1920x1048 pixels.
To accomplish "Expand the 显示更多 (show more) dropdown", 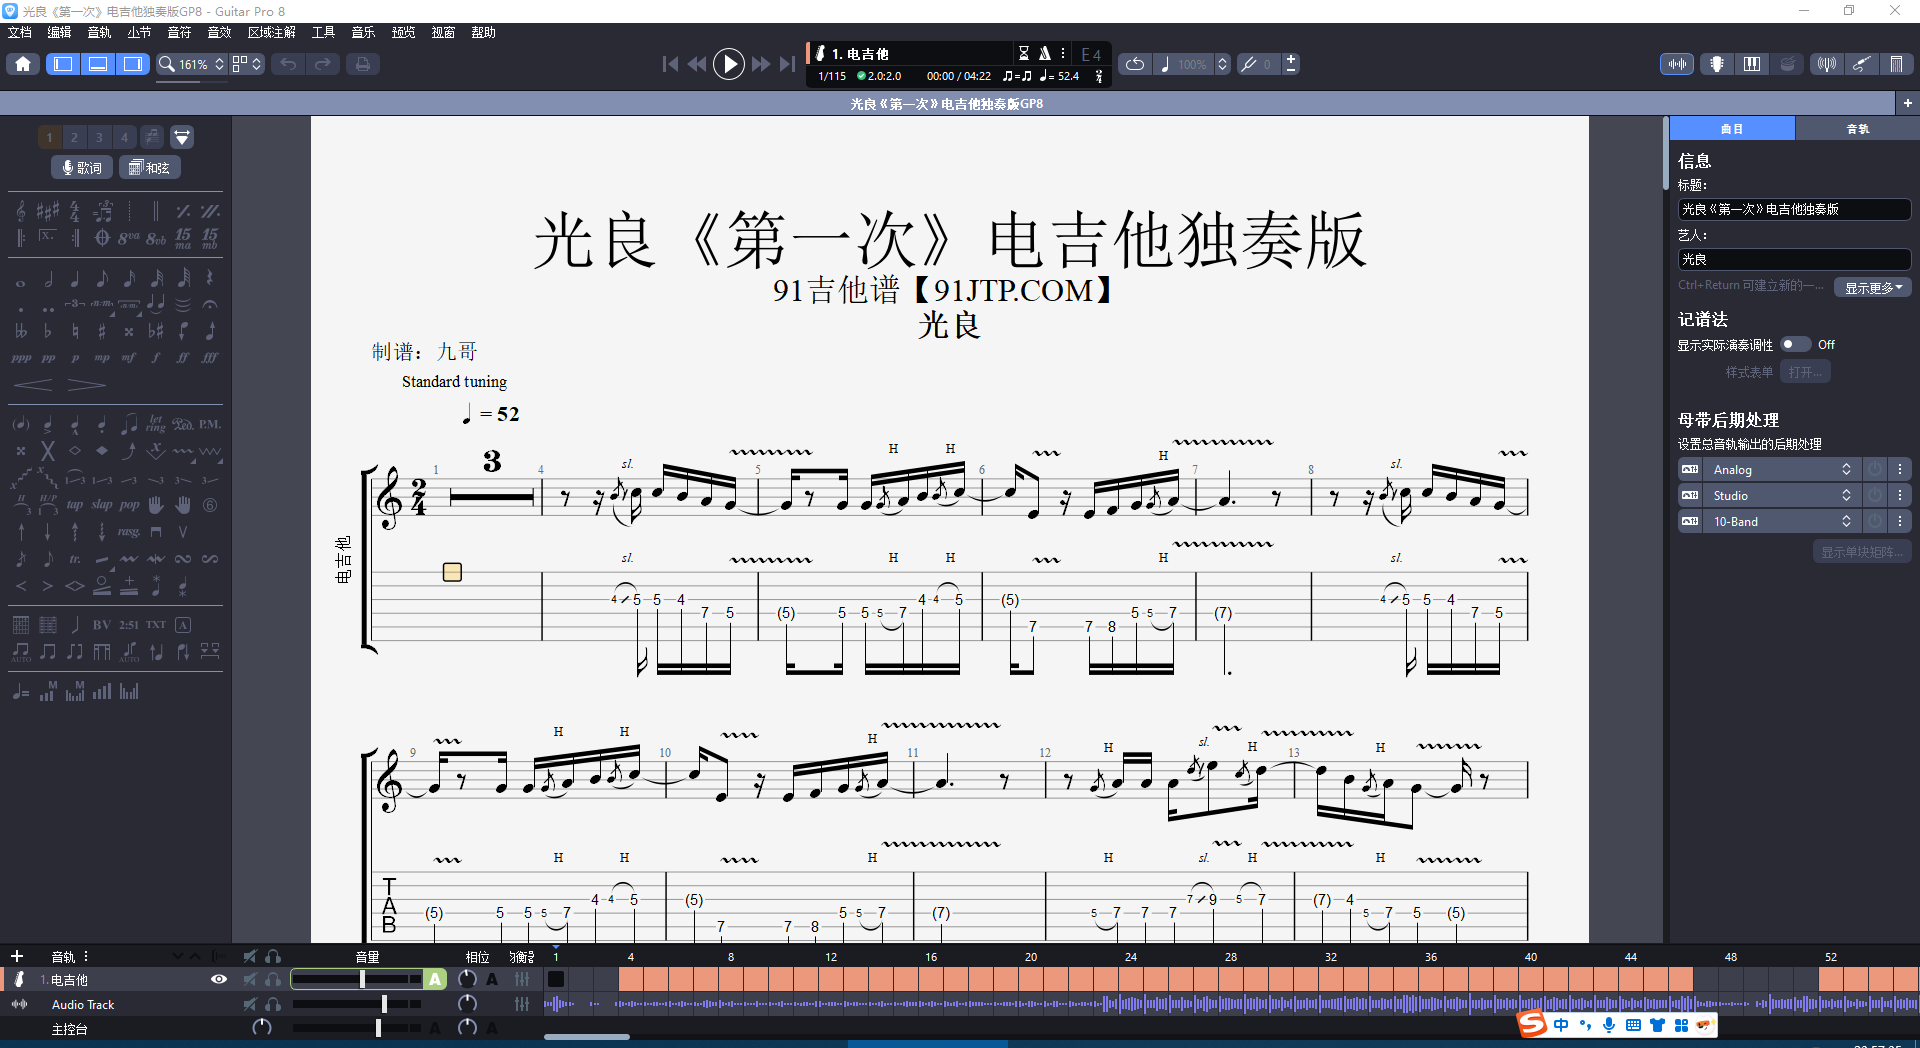I will pyautogui.click(x=1873, y=287).
